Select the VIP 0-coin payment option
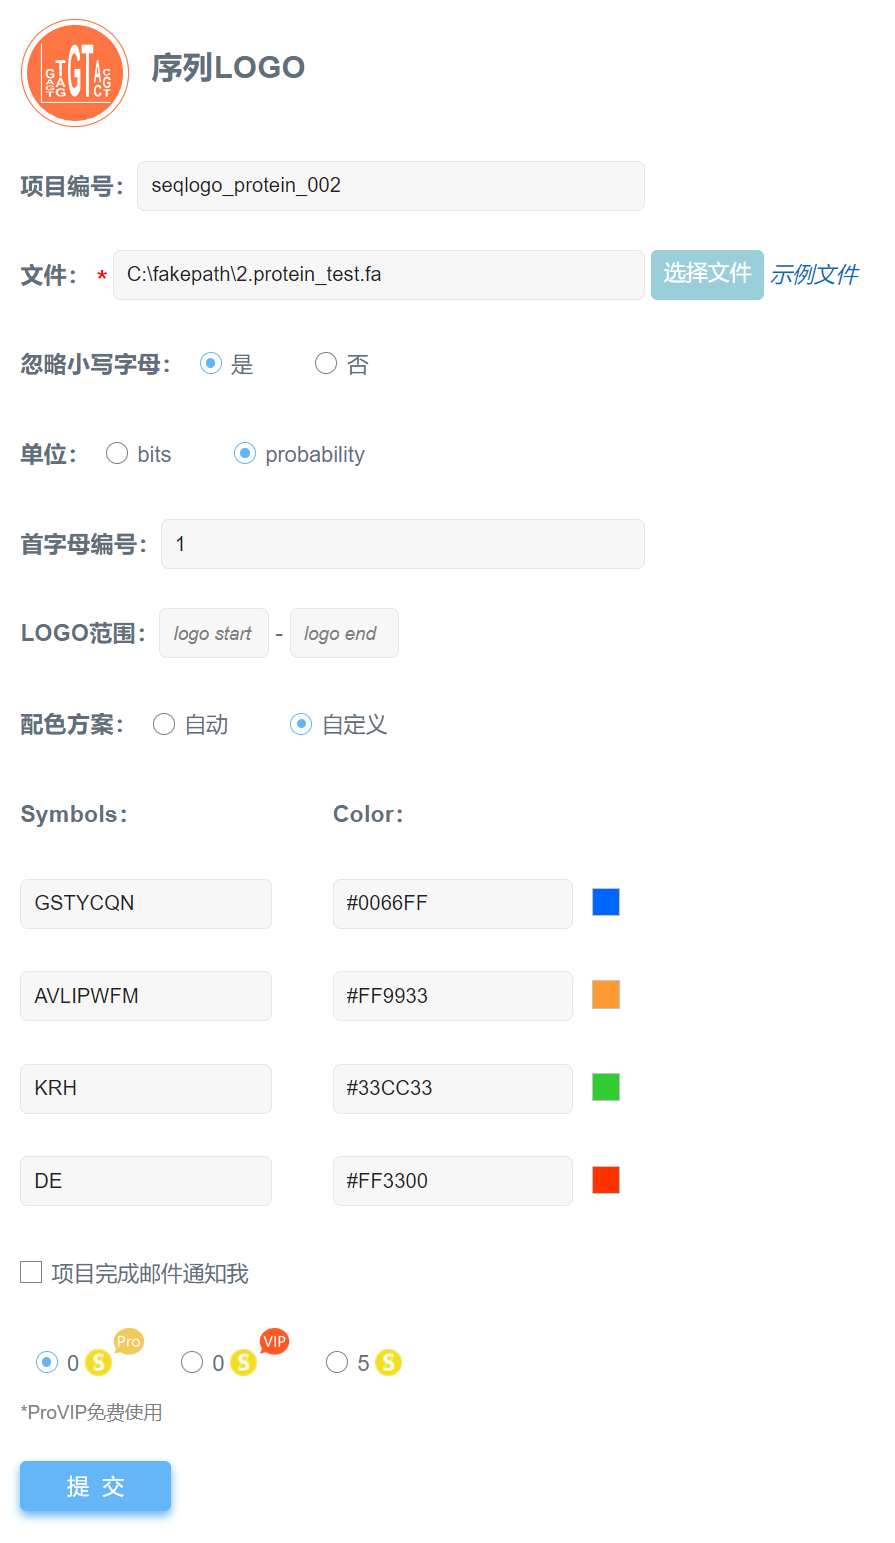The image size is (895, 1543). click(x=192, y=1362)
